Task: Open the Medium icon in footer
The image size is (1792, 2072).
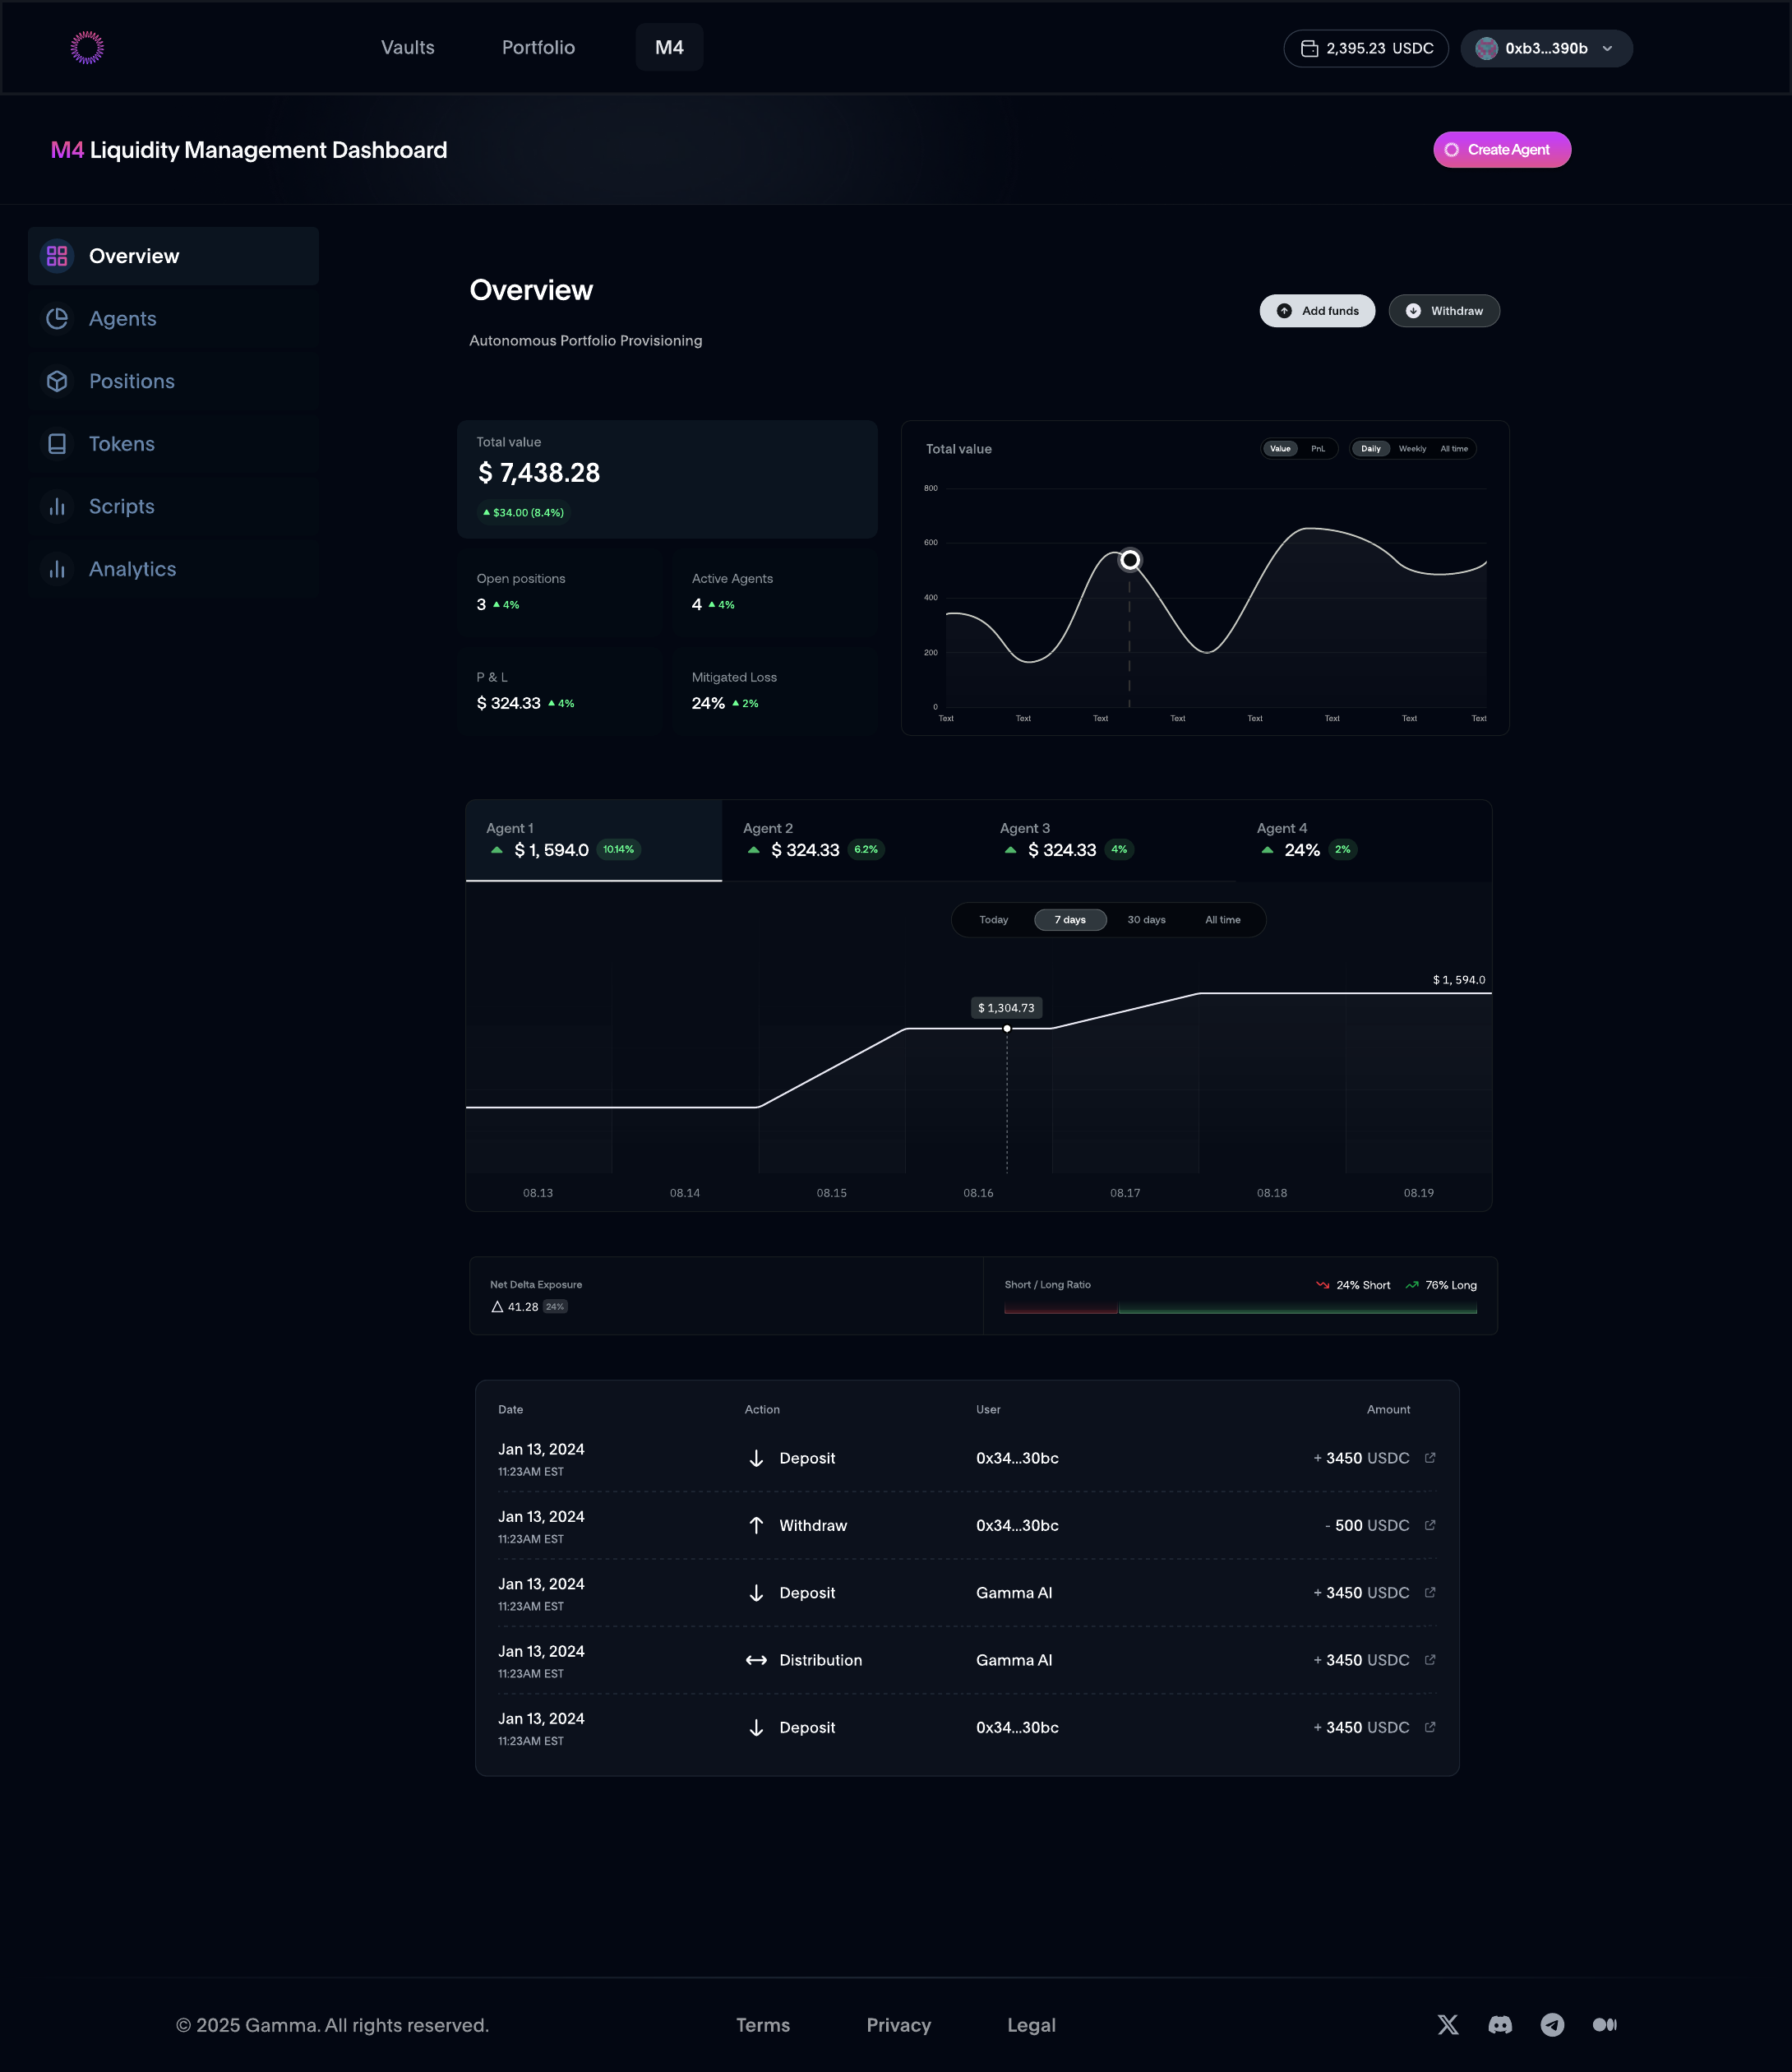Action: click(1605, 2025)
